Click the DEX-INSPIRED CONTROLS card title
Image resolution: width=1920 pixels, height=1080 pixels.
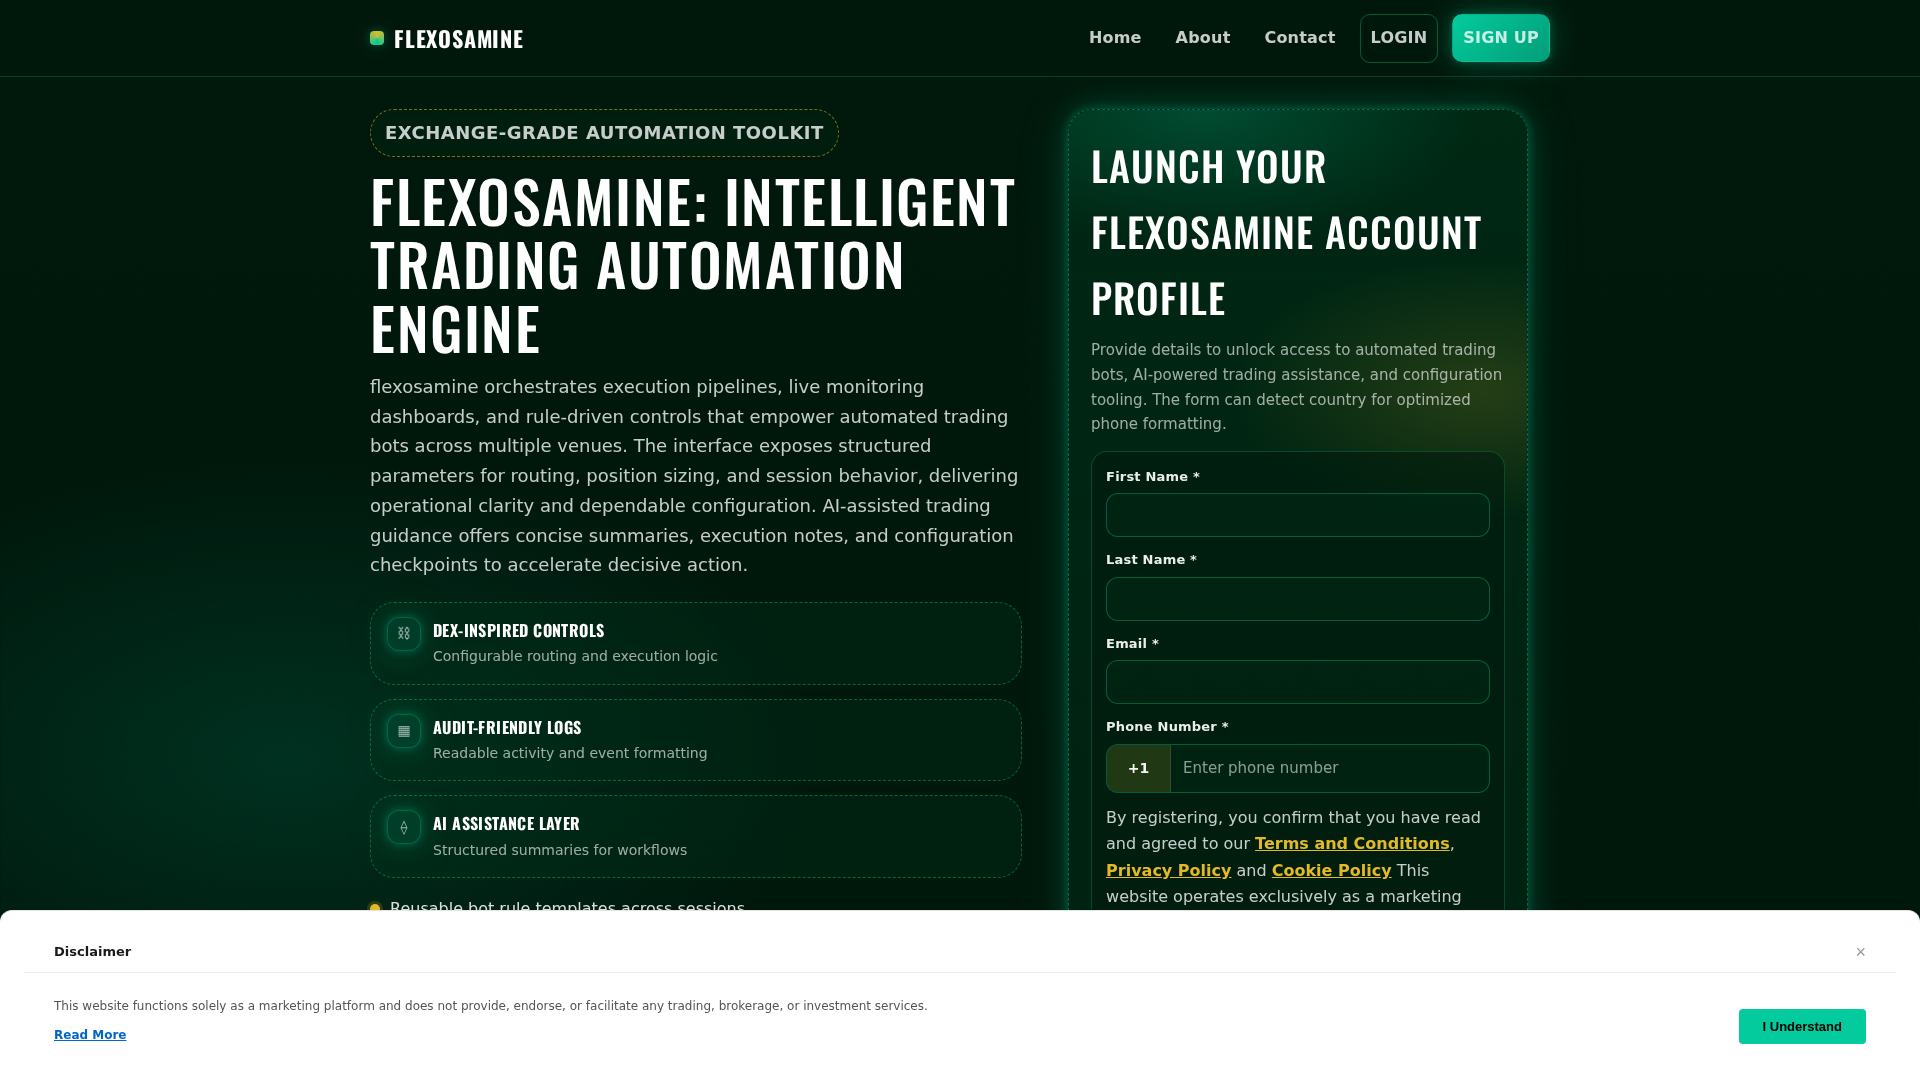coord(518,631)
